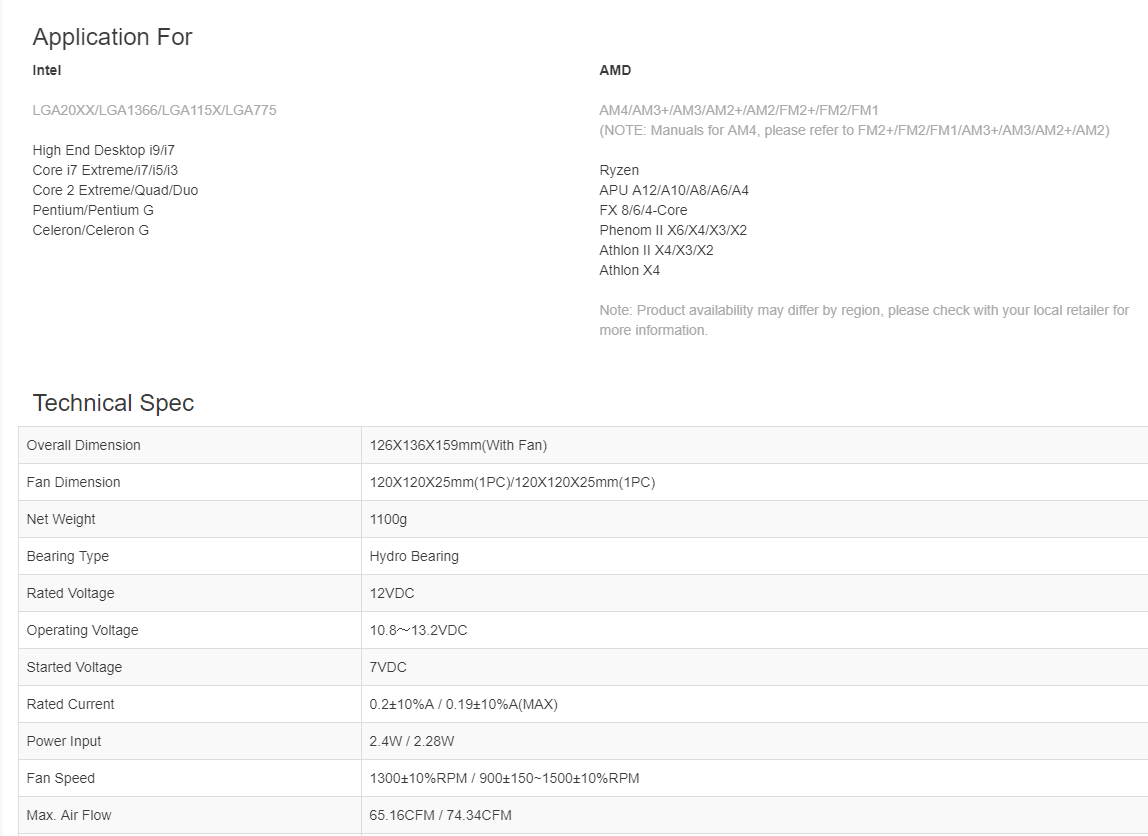
Task: Click the AMD column heading
Action: pyautogui.click(x=615, y=70)
